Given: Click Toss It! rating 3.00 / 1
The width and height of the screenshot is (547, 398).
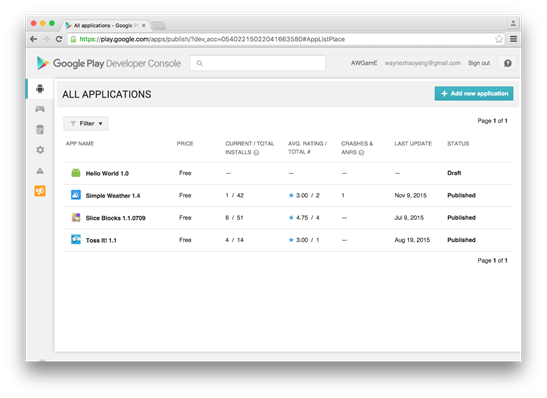Looking at the screenshot, I should tap(304, 240).
